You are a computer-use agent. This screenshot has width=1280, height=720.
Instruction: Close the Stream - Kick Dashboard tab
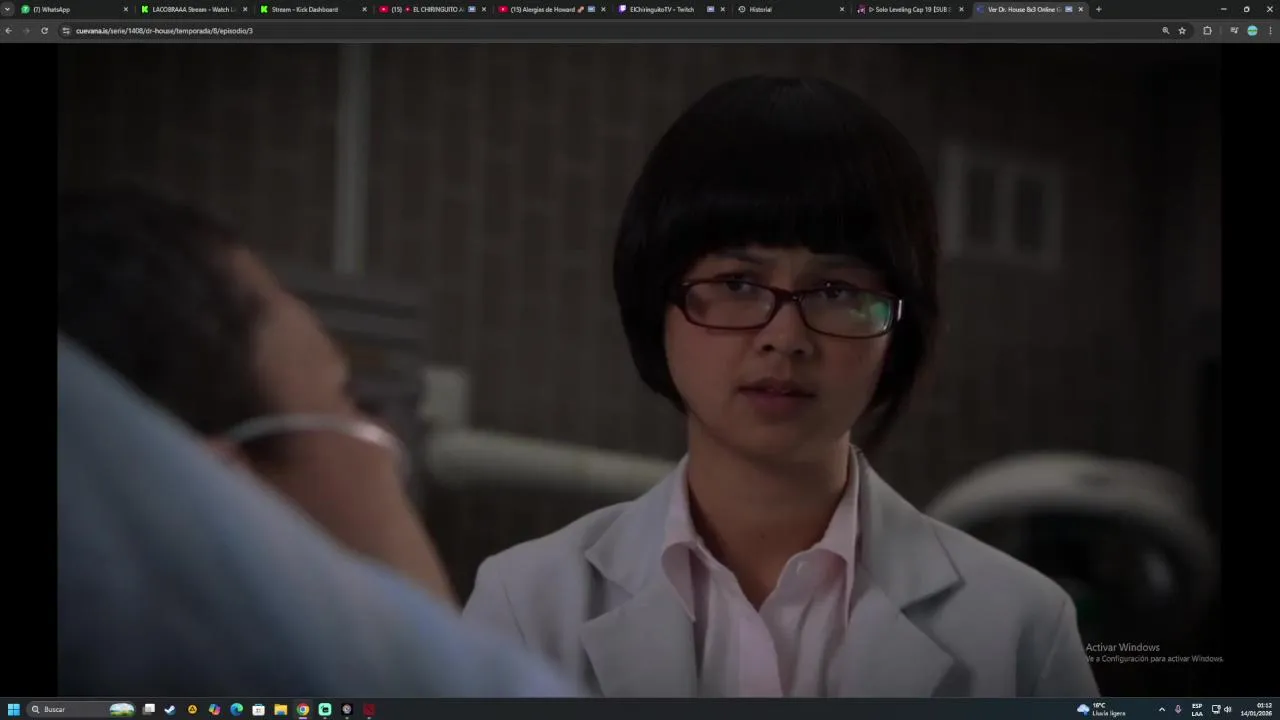click(x=364, y=9)
